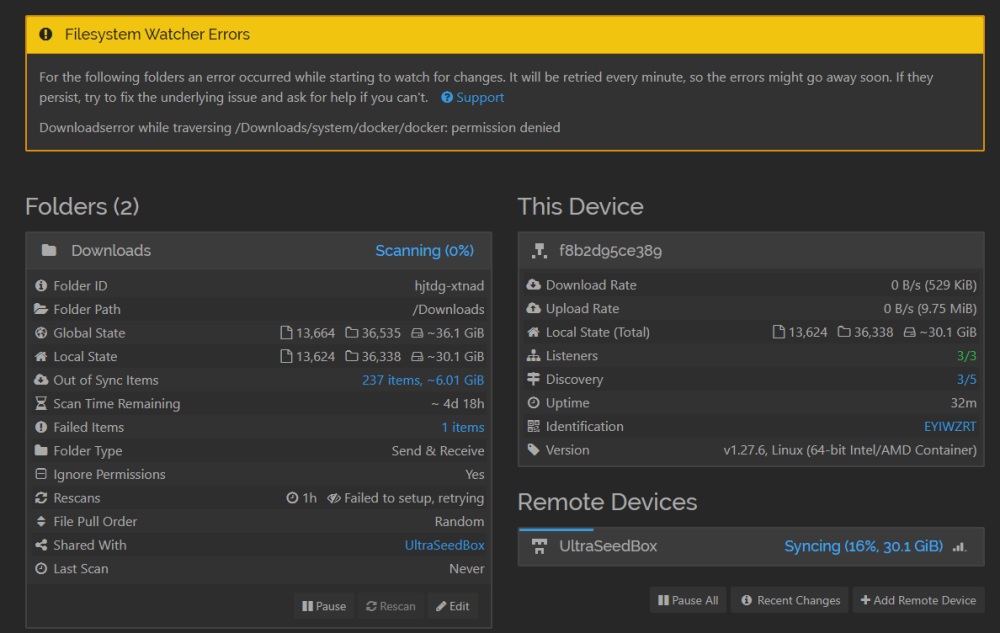
Task: Pause the Downloads folder
Action: [x=324, y=606]
